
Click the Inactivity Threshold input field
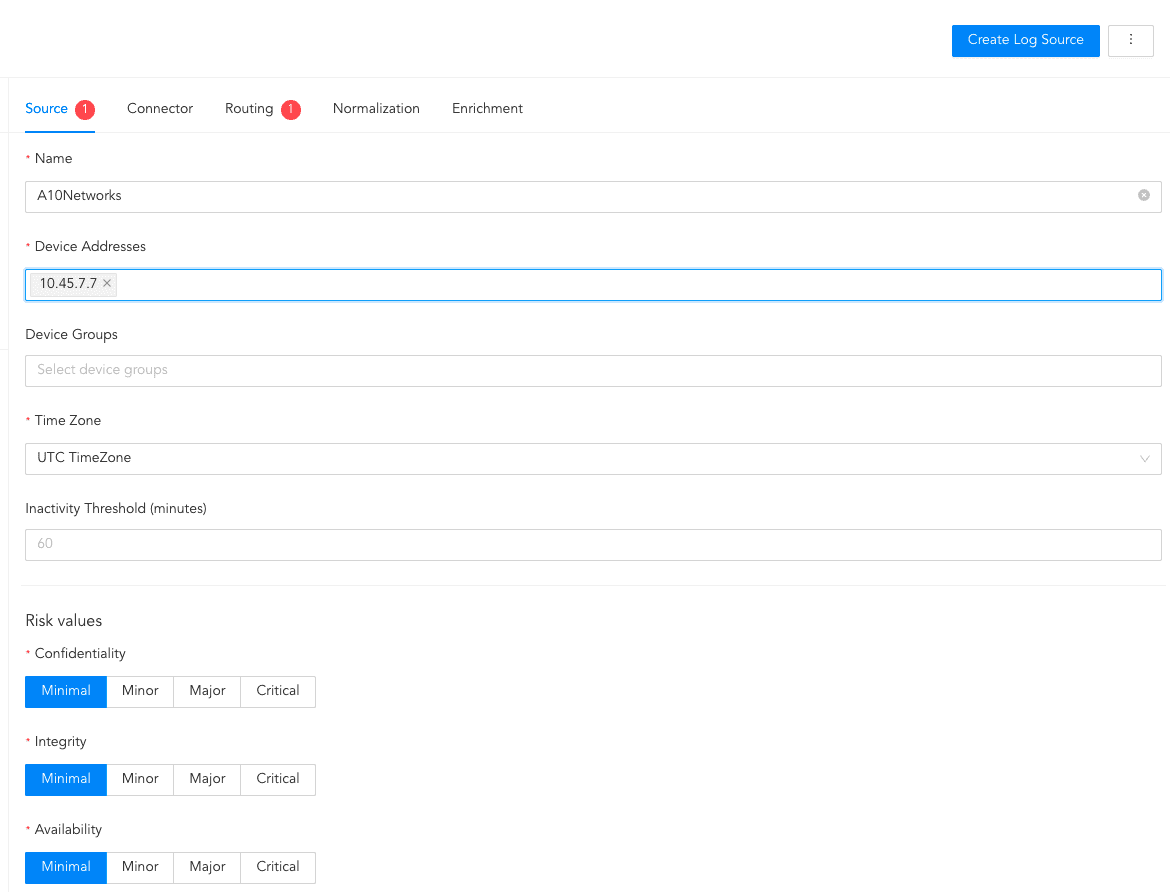592,545
